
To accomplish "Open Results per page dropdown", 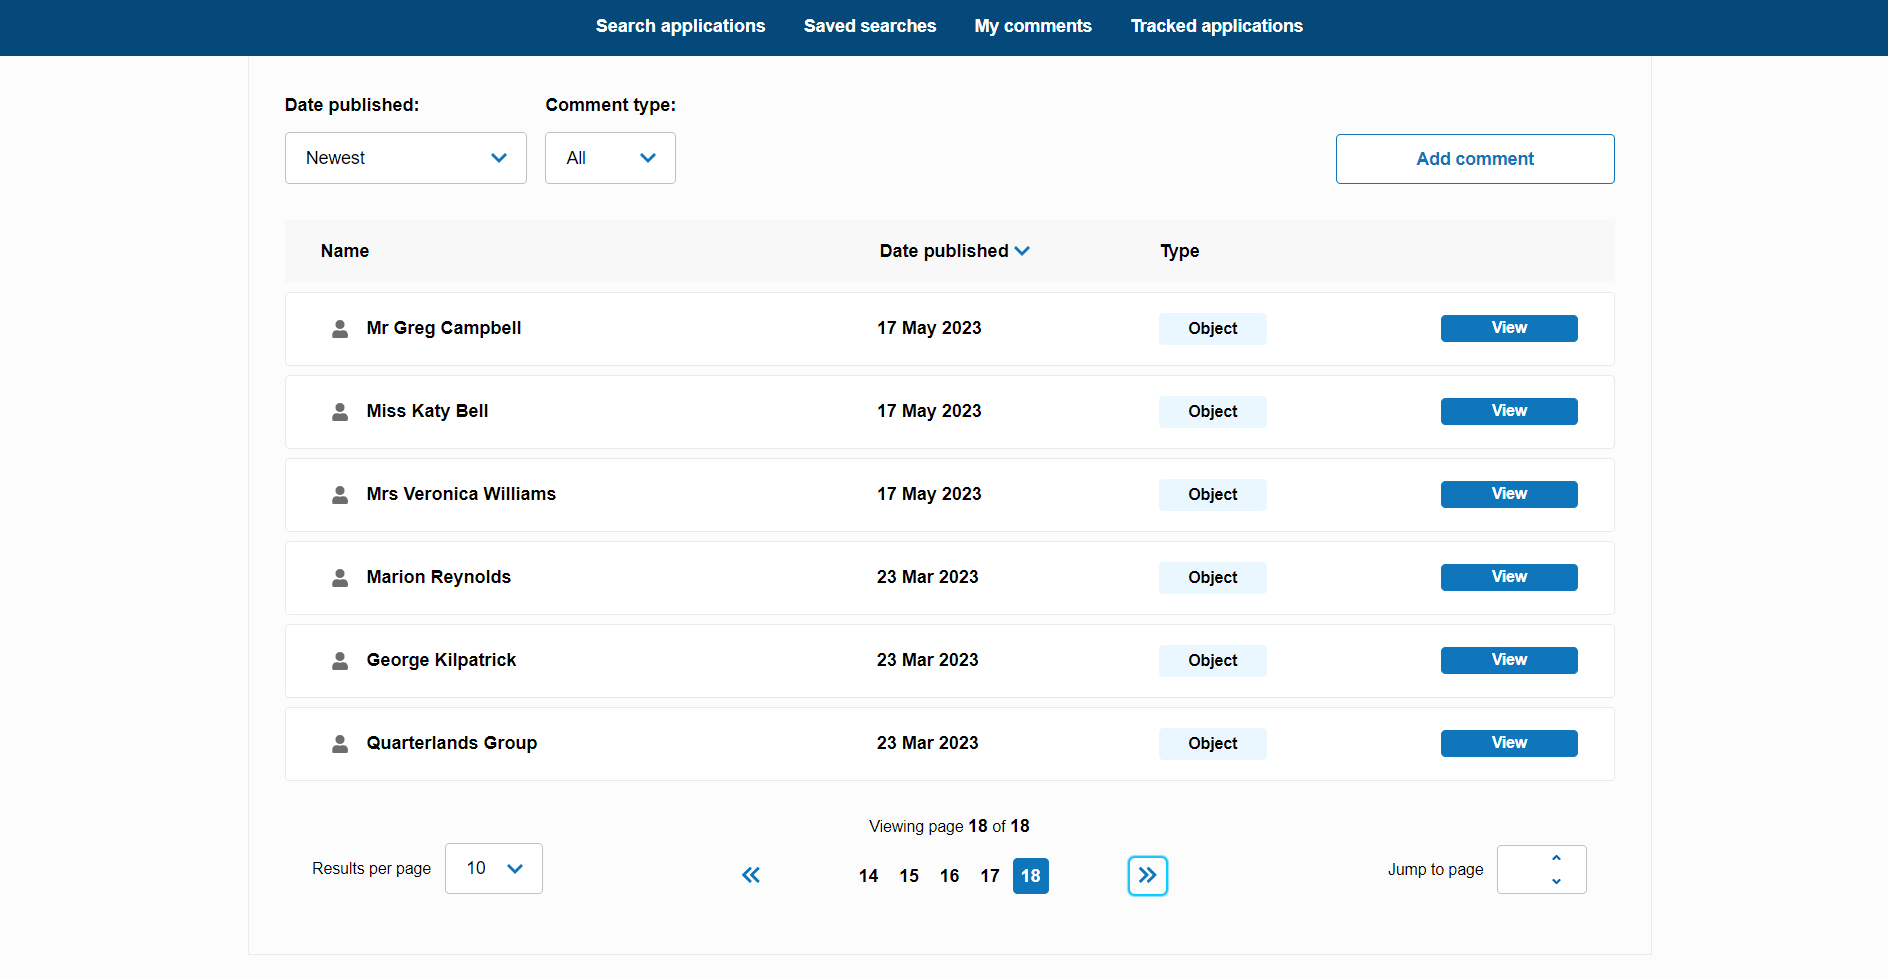I will 494,868.
